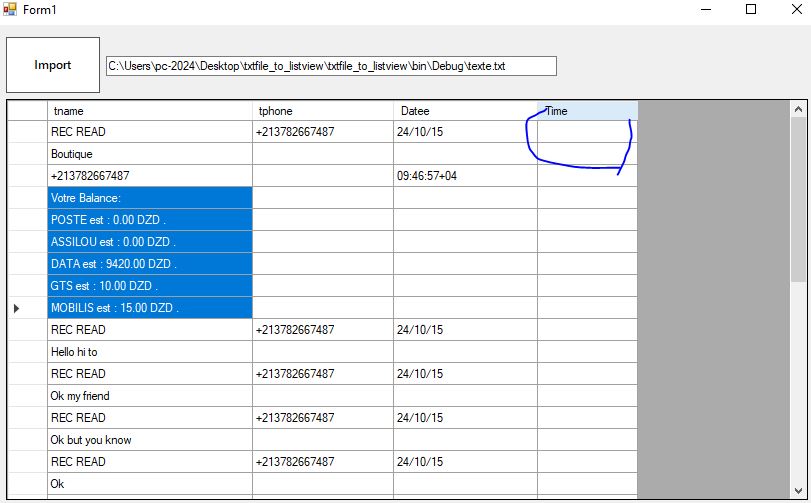The image size is (811, 503).
Task: Click the Import button
Action: 53,65
